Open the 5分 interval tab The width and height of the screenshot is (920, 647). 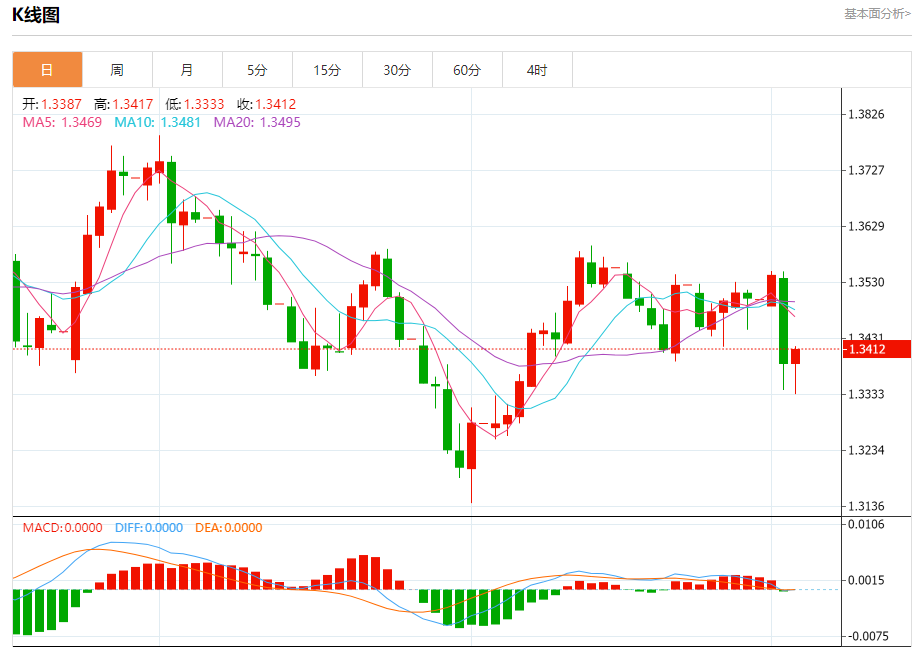[257, 70]
